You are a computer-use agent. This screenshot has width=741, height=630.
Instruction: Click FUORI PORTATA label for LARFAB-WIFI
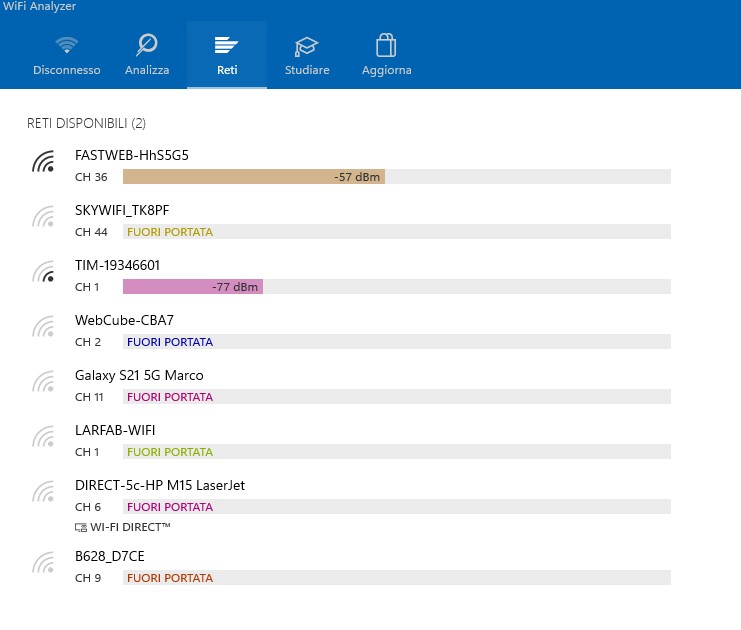[170, 452]
